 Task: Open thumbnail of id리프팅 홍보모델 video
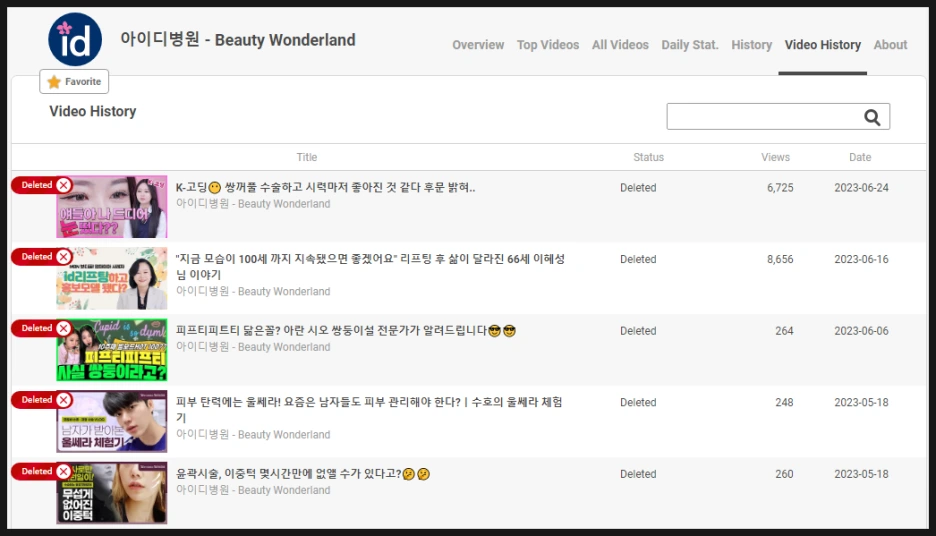(112, 278)
